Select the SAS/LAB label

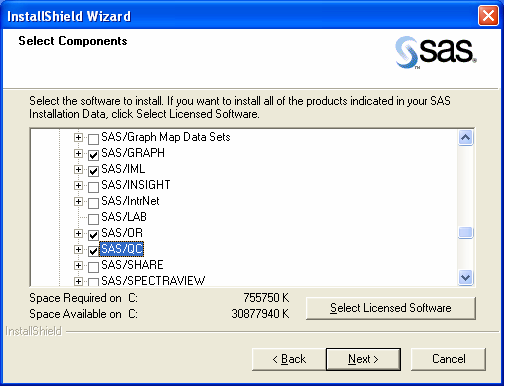click(124, 217)
